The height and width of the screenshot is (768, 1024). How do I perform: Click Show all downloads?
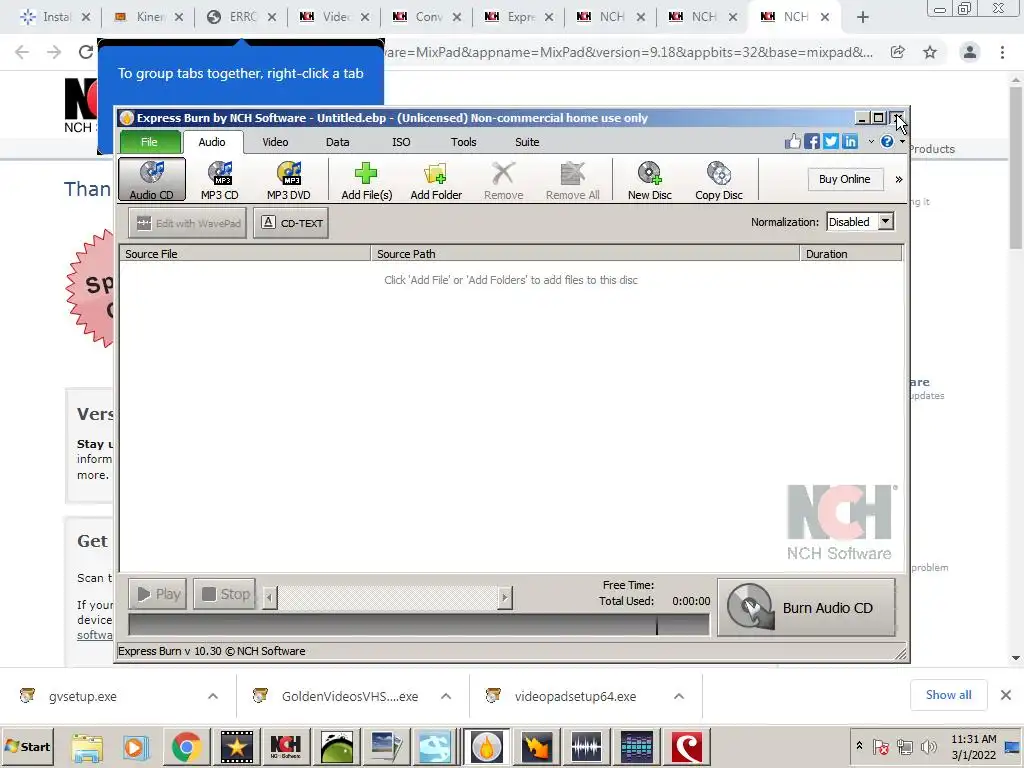pyautogui.click(x=948, y=696)
